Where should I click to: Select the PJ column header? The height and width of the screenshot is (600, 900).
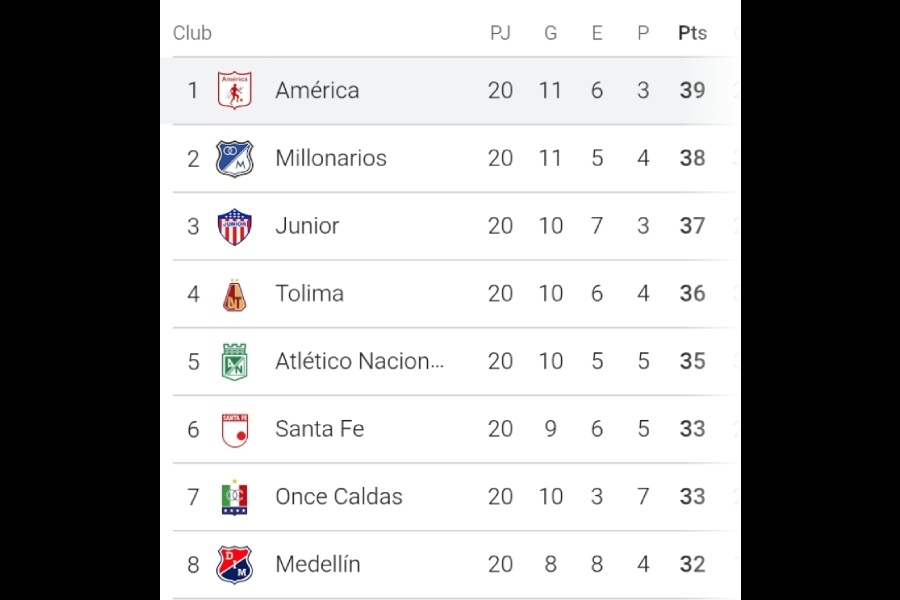500,33
